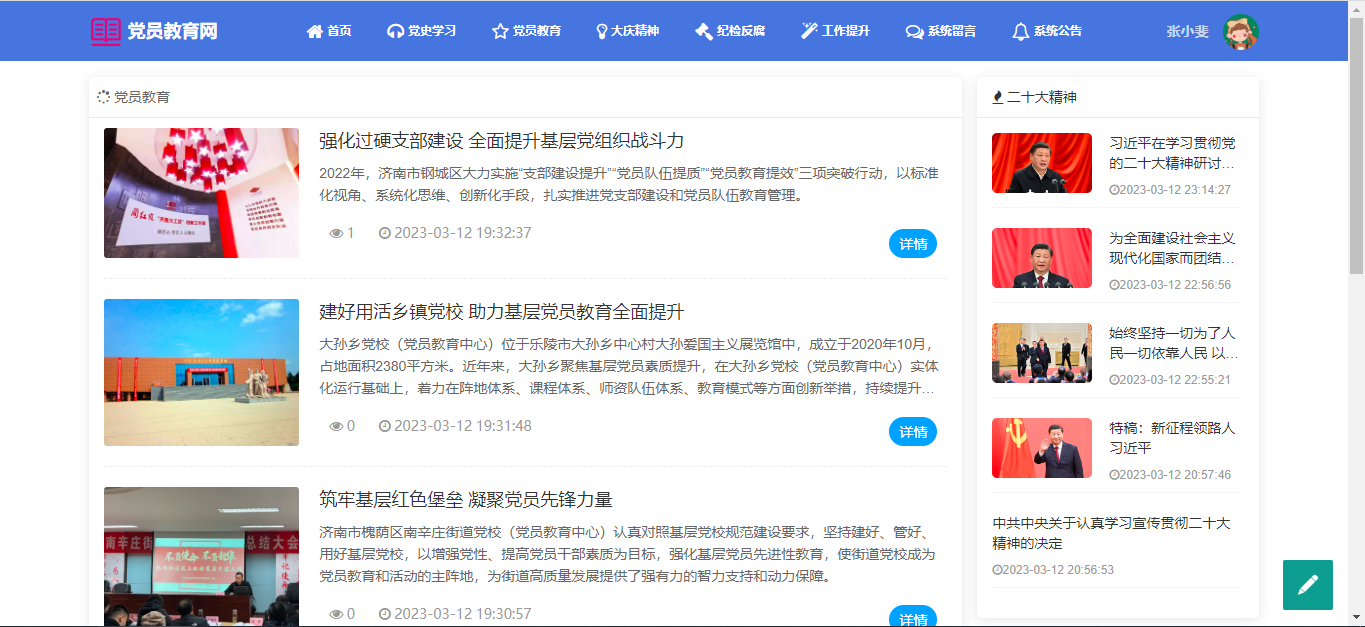Click summary text starting 济南市槐荫区南辛庄街道党校

629,555
